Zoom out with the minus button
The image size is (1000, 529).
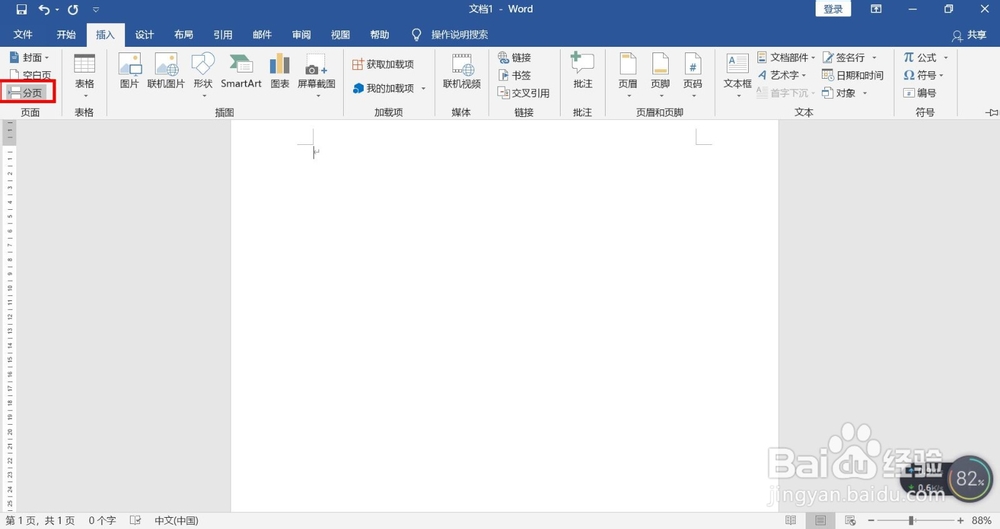pyautogui.click(x=871, y=521)
